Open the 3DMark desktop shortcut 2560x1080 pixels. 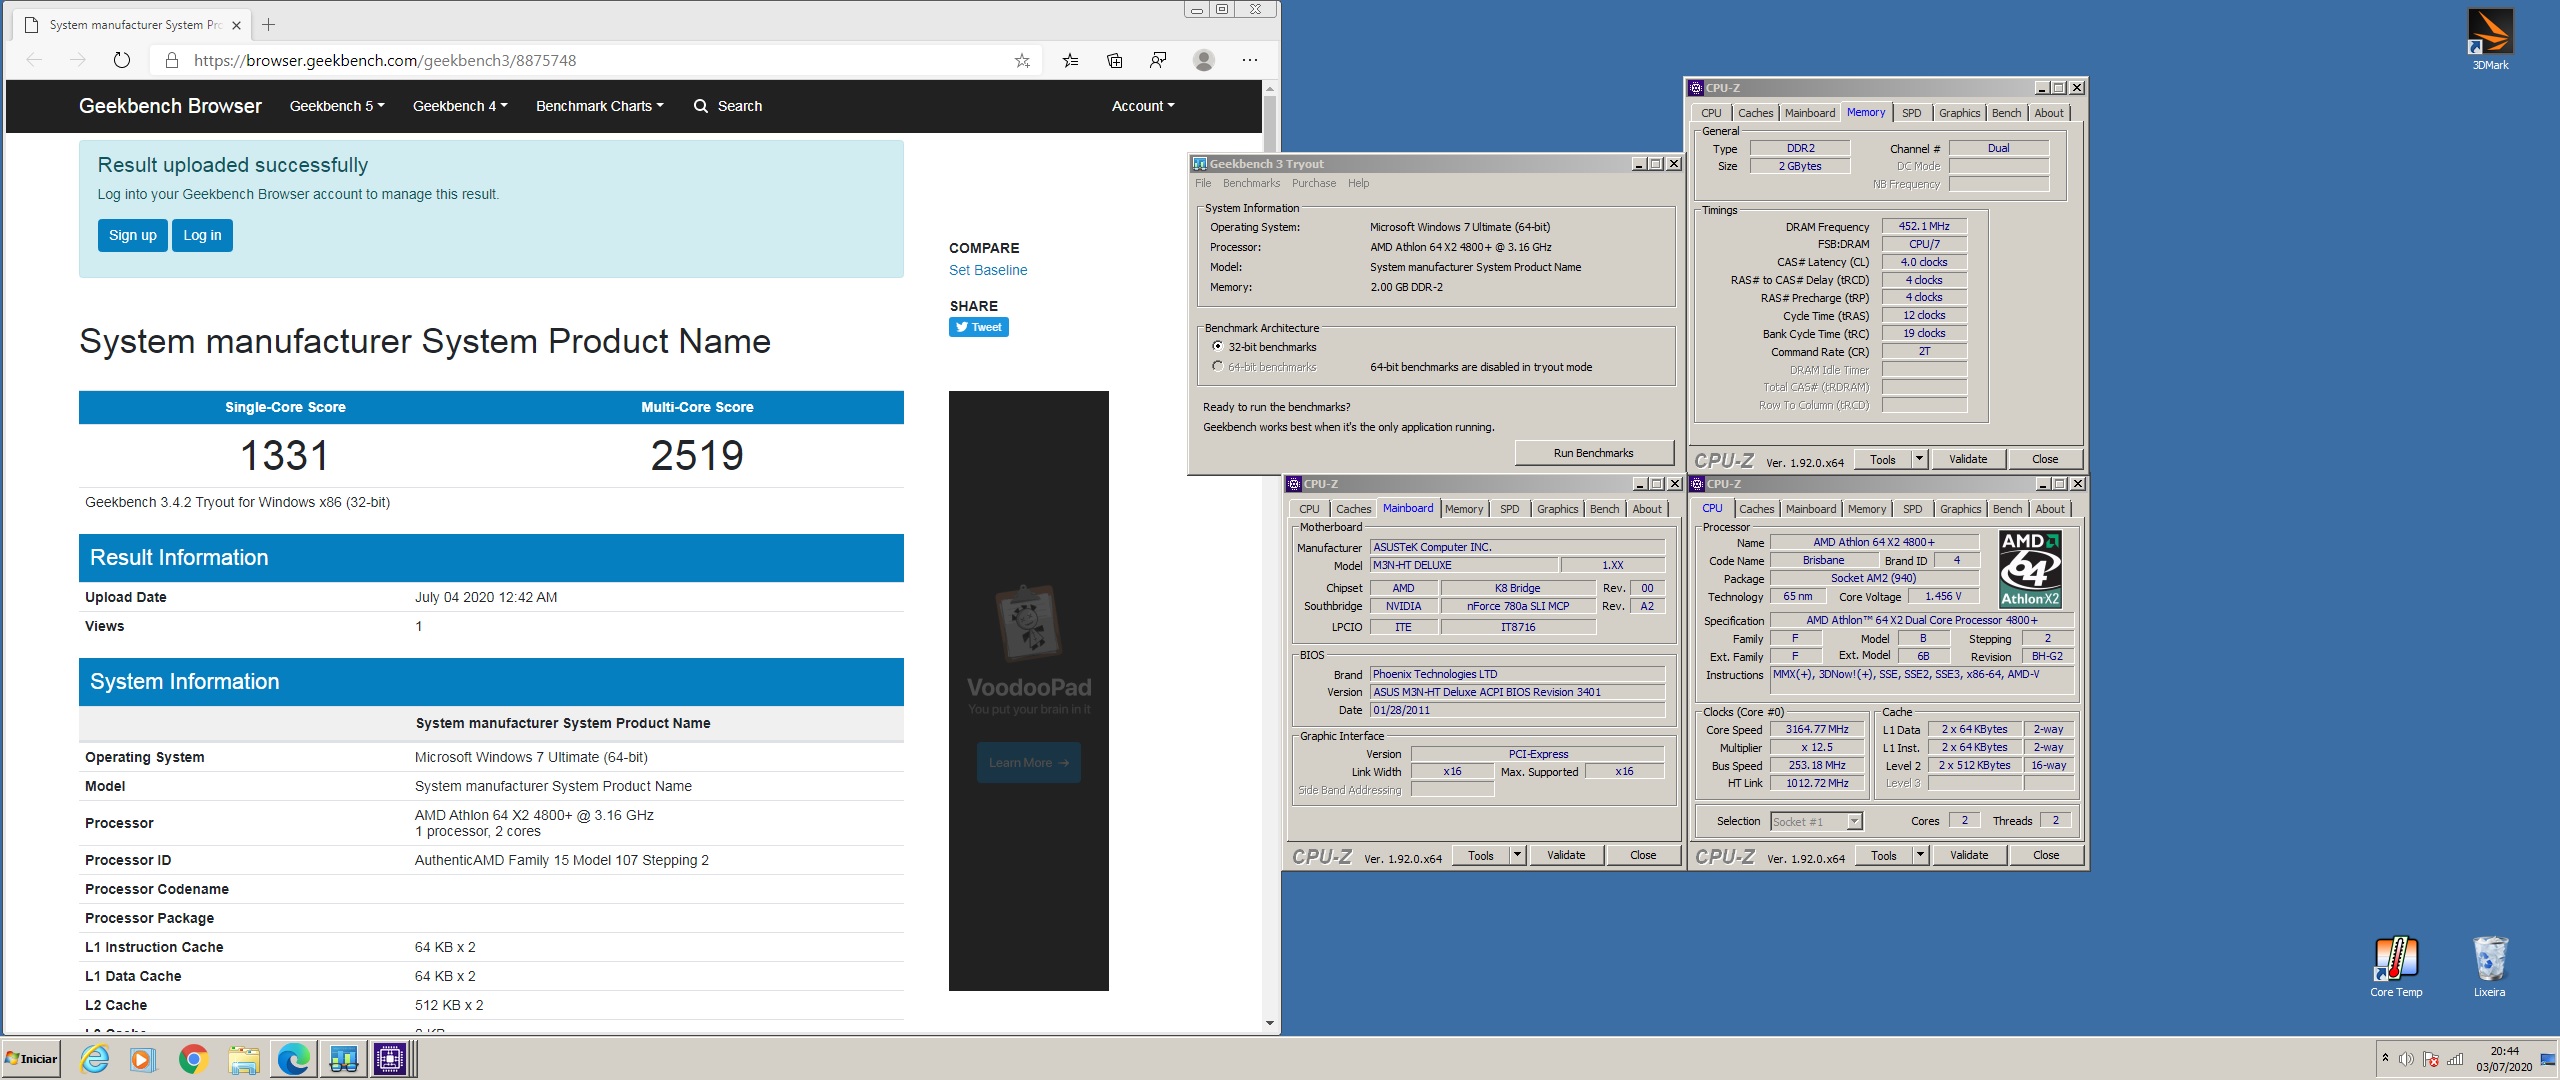click(2489, 39)
